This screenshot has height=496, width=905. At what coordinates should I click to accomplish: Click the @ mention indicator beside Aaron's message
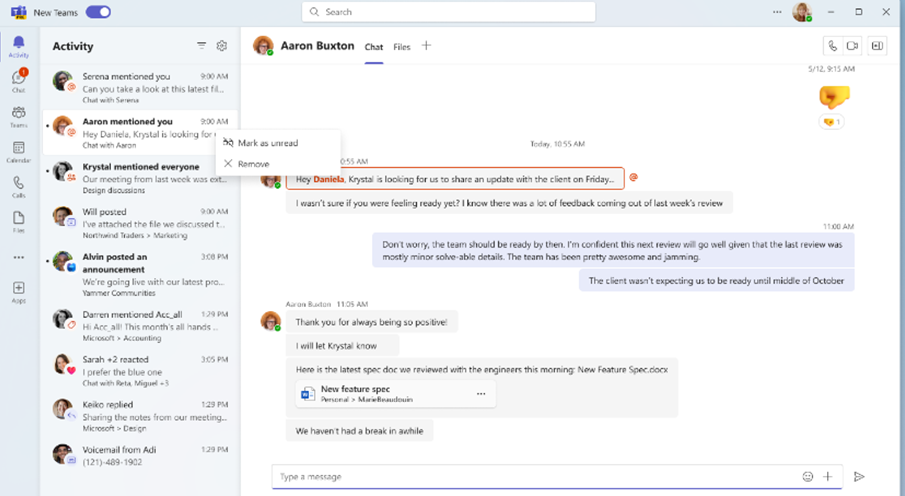point(633,178)
